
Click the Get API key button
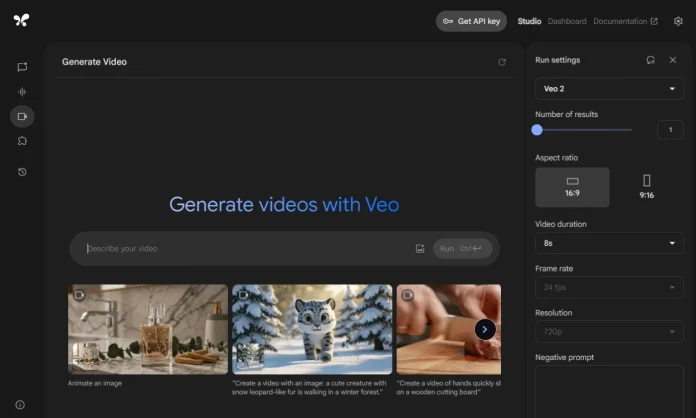pyautogui.click(x=471, y=21)
